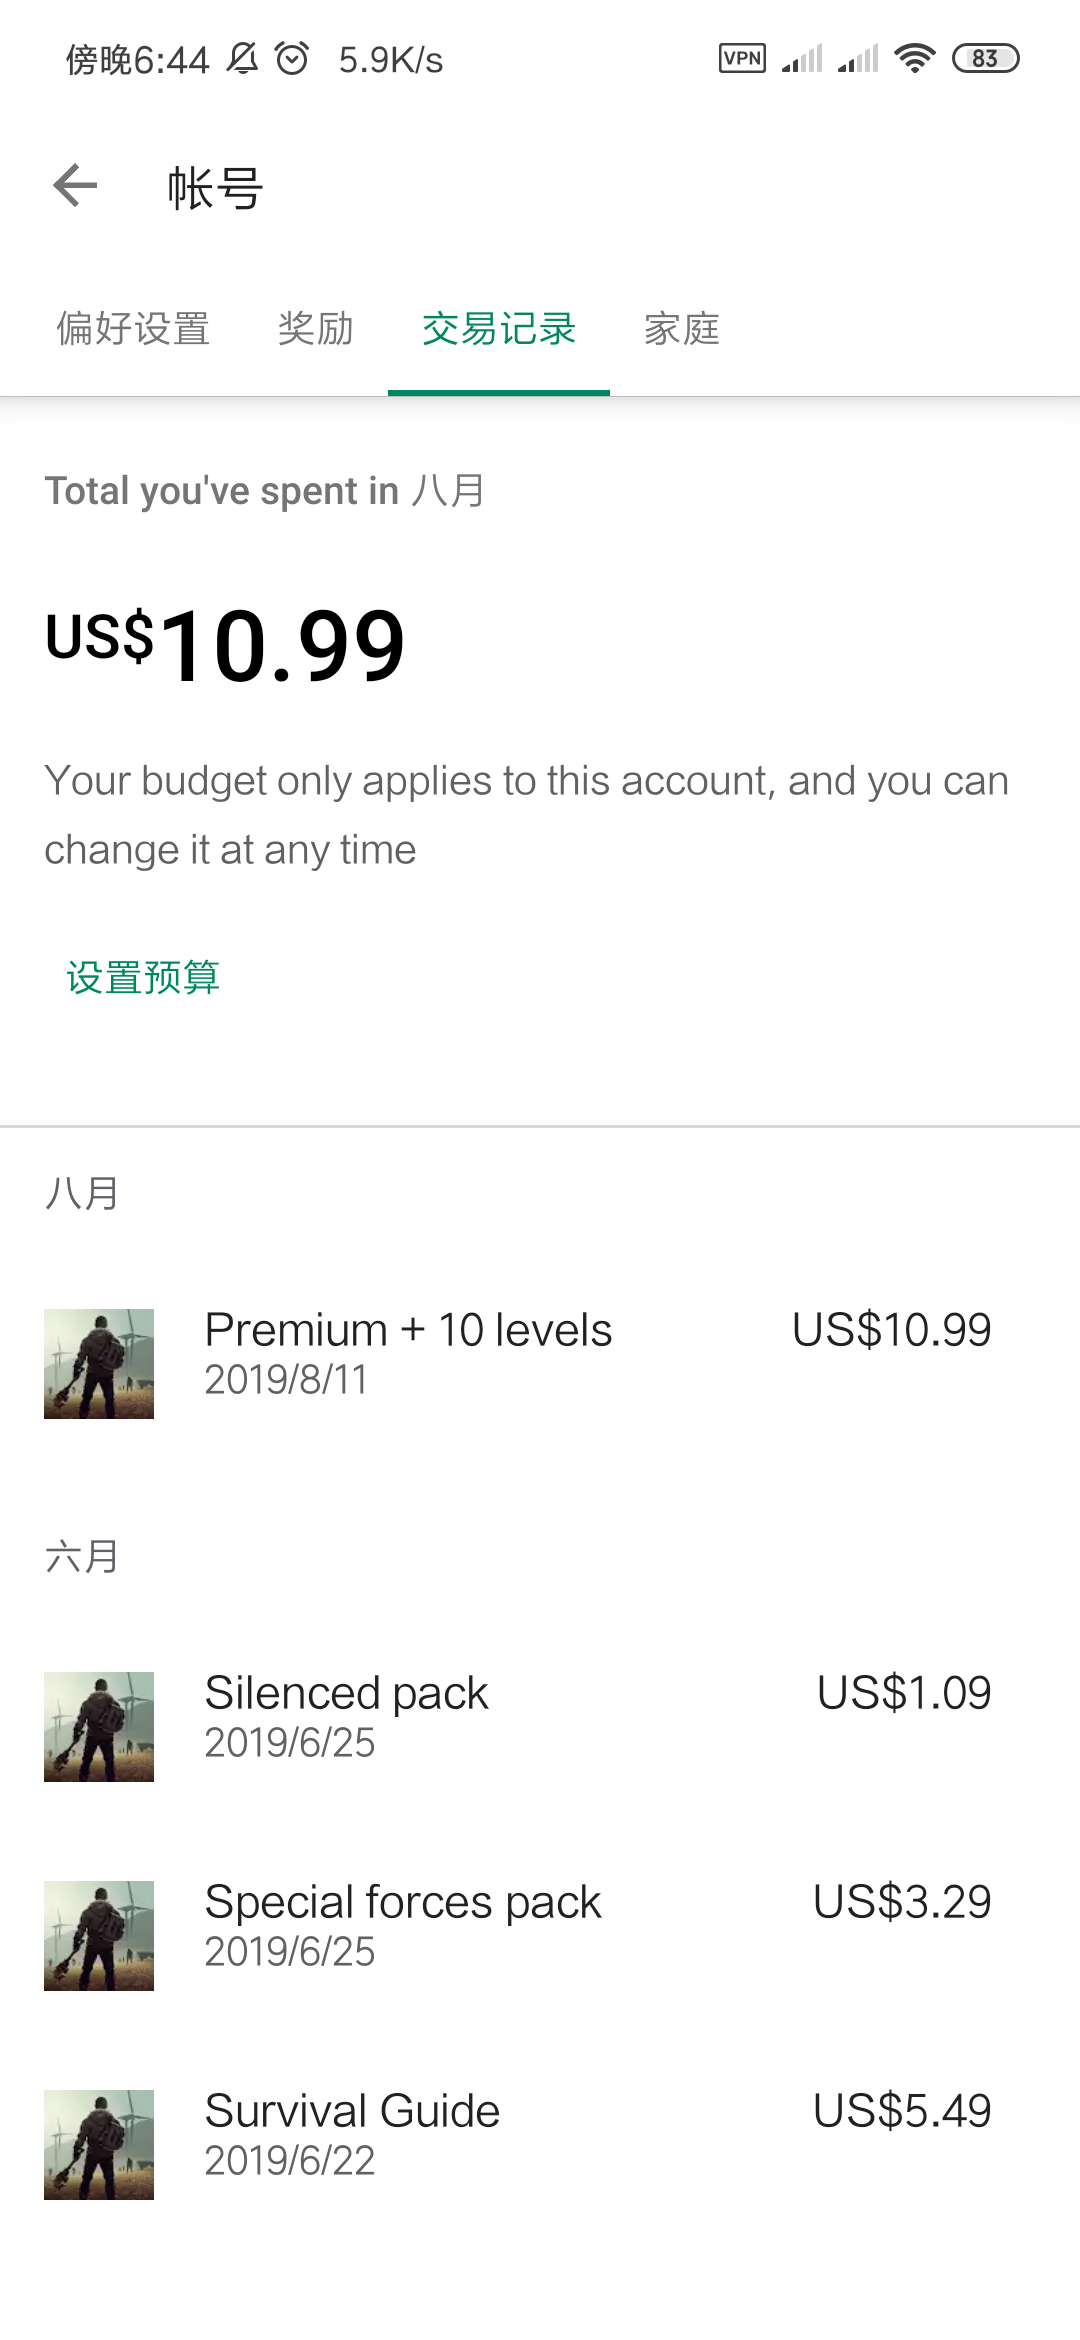Switch to the 奖励 tab

[x=316, y=329]
